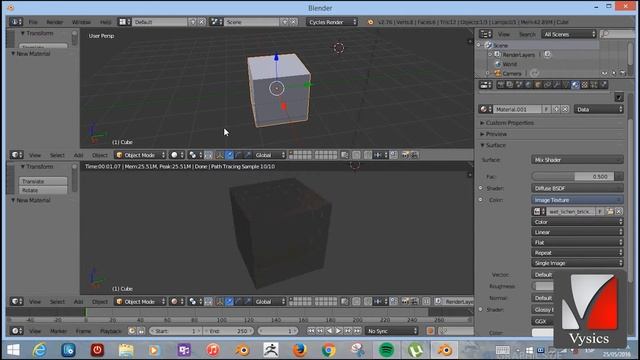640x360 pixels.
Task: Open upper viewport Object Mode dropdown
Action: [x=140, y=155]
